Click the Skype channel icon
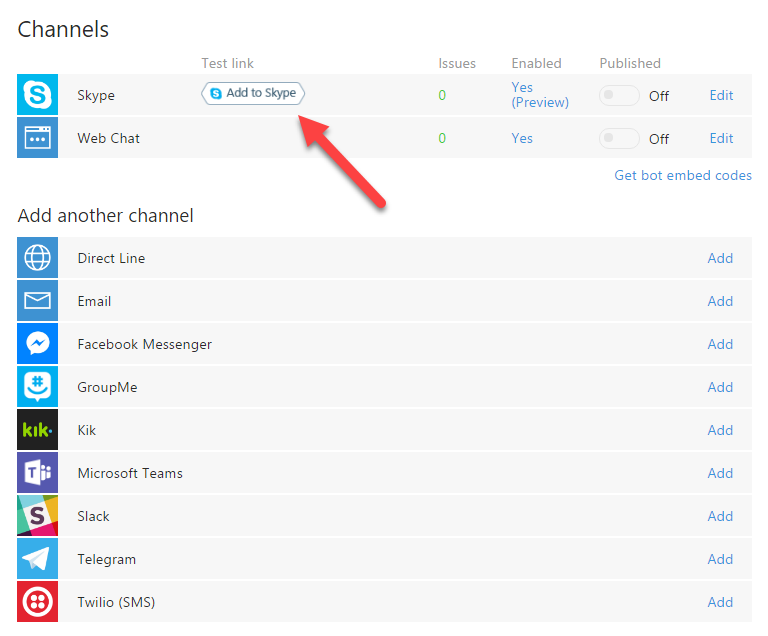This screenshot has width=768, height=636. pyautogui.click(x=38, y=96)
